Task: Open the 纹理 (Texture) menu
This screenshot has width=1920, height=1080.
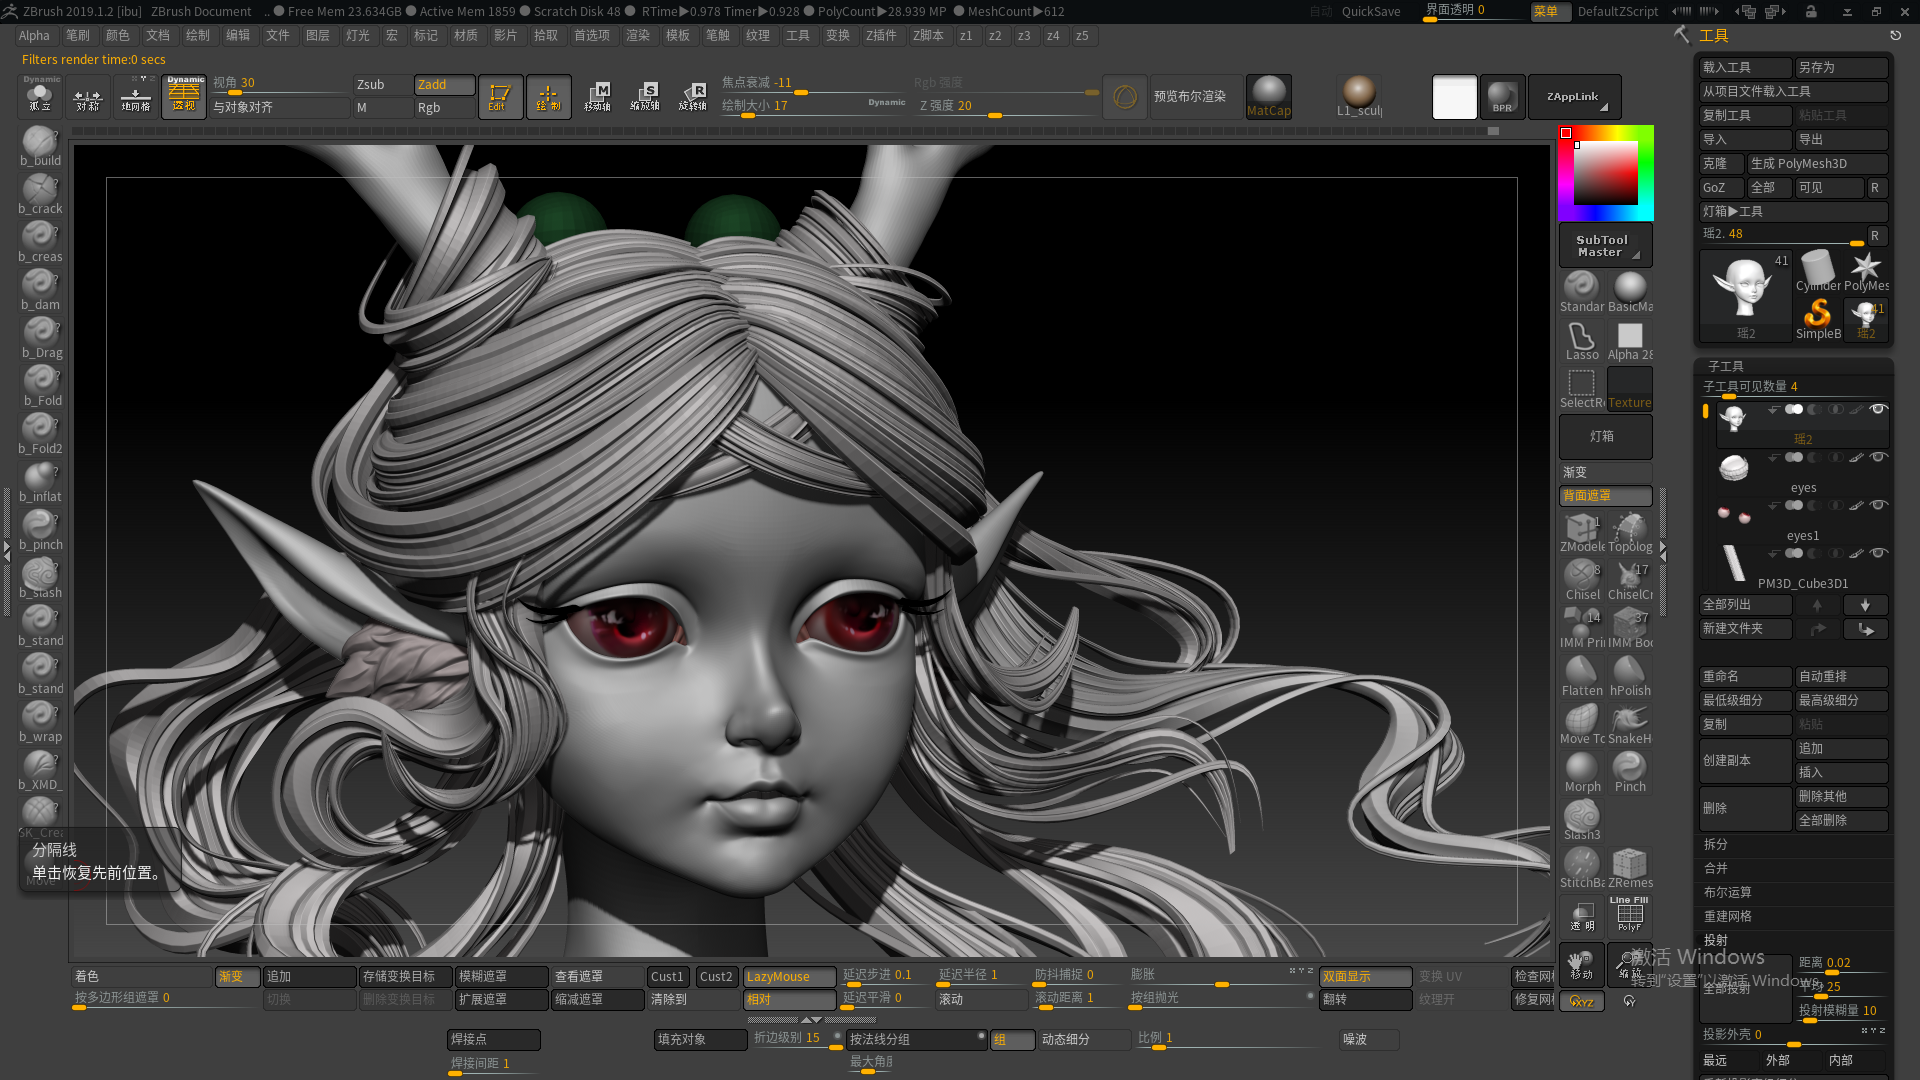Action: tap(758, 35)
